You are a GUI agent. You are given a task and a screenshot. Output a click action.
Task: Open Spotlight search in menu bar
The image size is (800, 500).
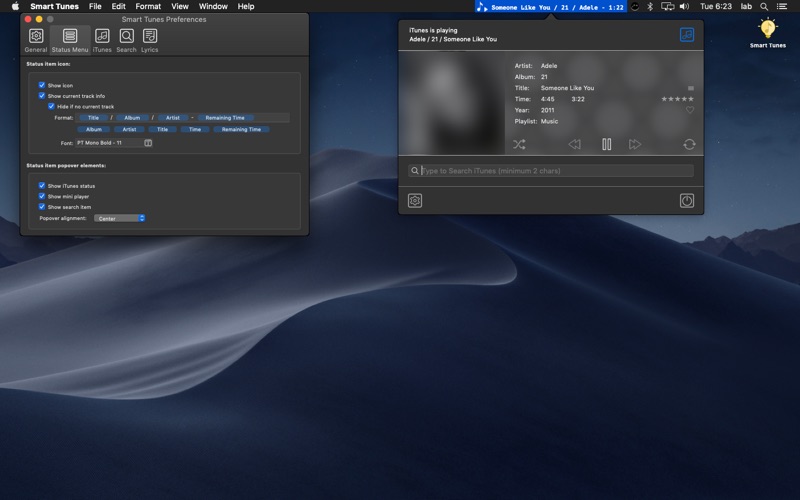764,7
